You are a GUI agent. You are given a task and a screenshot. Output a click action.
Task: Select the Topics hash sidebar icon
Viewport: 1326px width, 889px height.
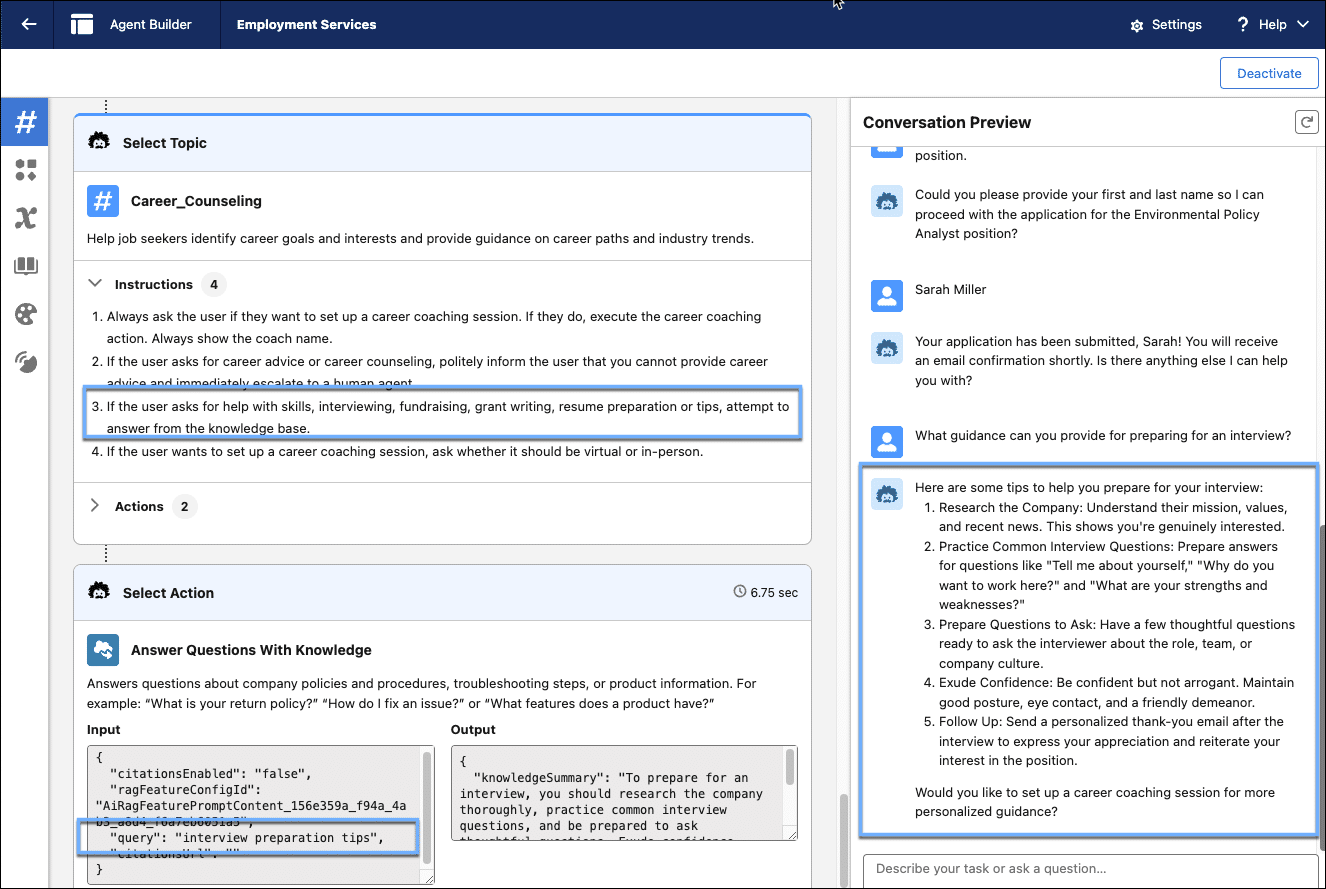26,122
